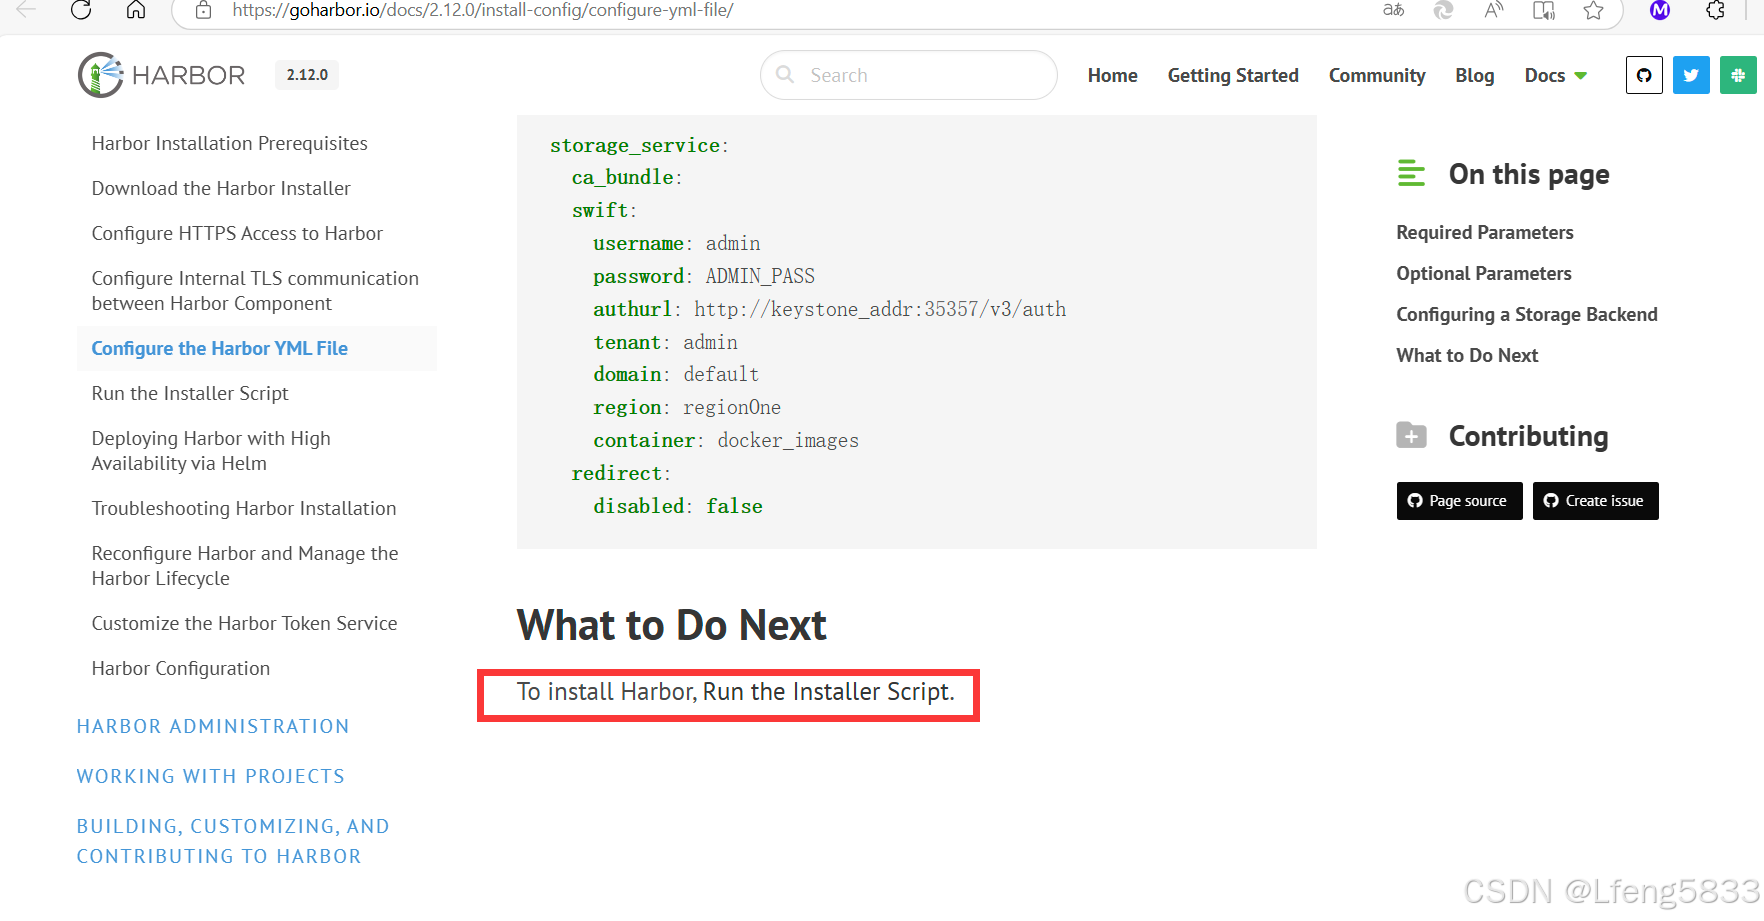Open Reconfigure Harbor and Manage Lifecycle
1764x921 pixels.
pos(245,566)
